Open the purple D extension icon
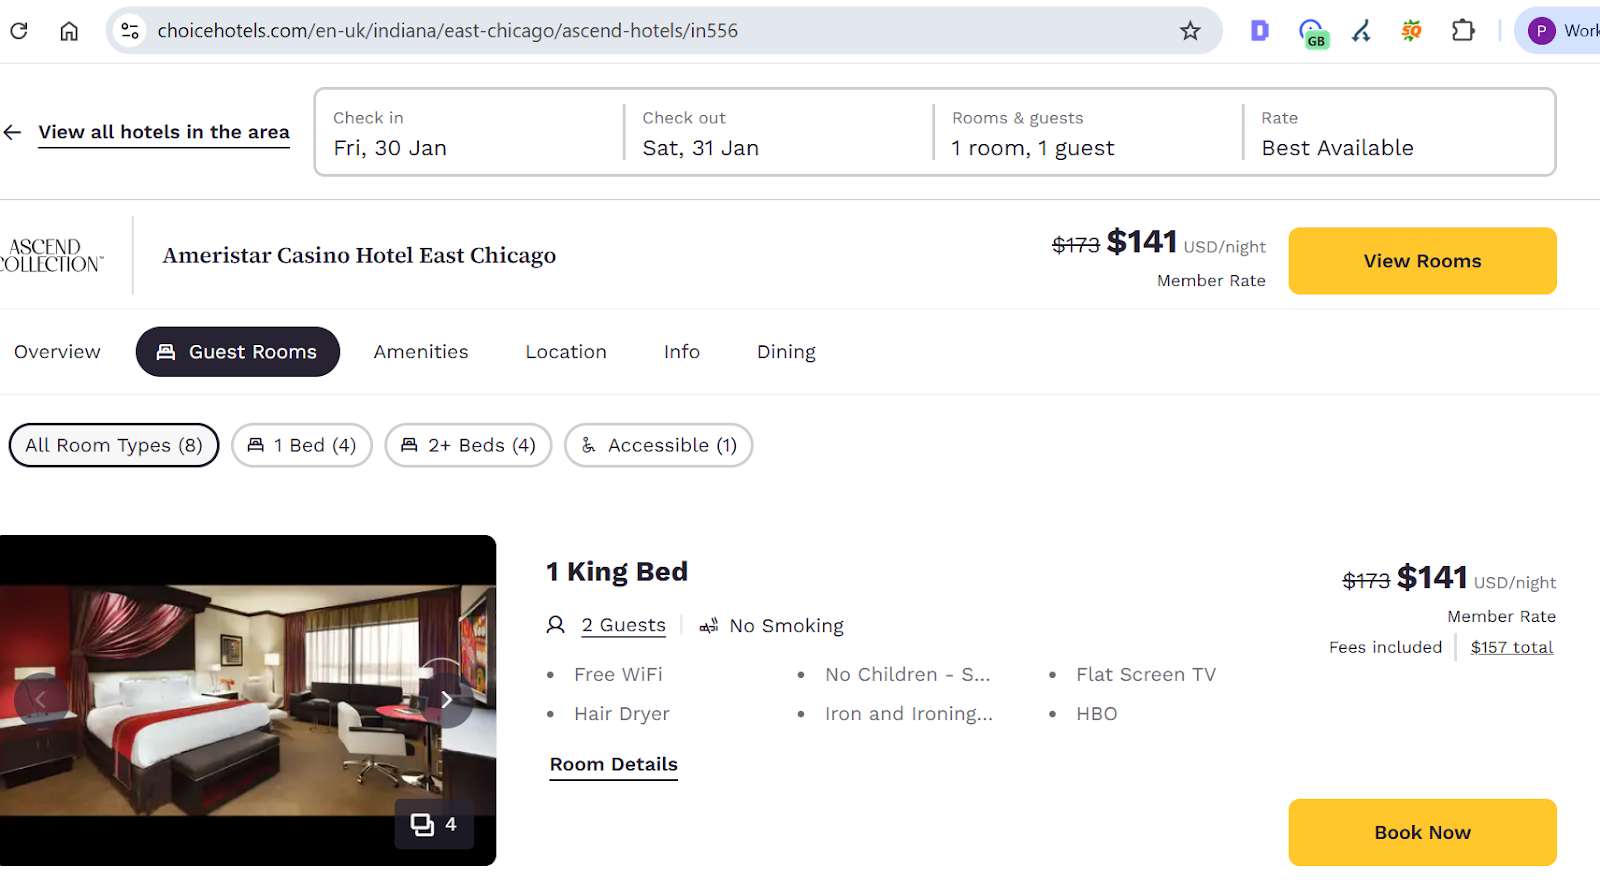1600x896 pixels. [x=1260, y=31]
